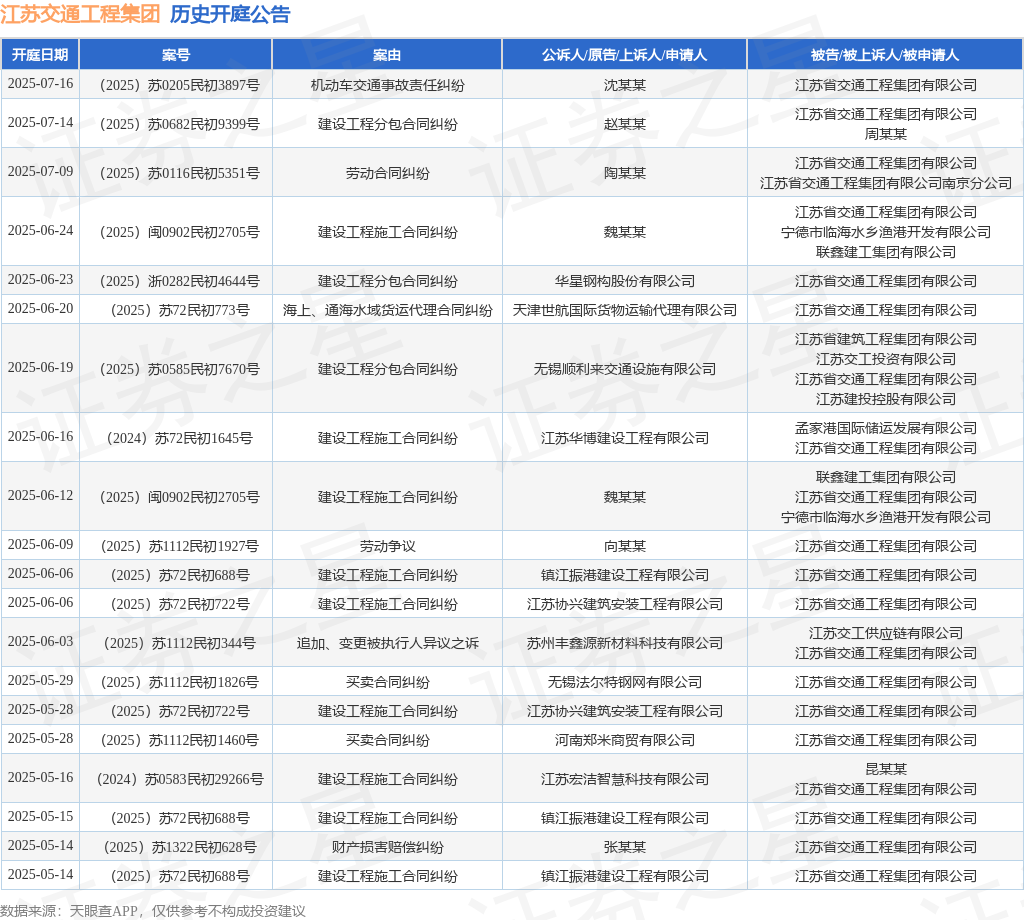Click 江苏省交通工程集团有限公司南京分公司
The height and width of the screenshot is (920, 1024).
click(x=886, y=183)
